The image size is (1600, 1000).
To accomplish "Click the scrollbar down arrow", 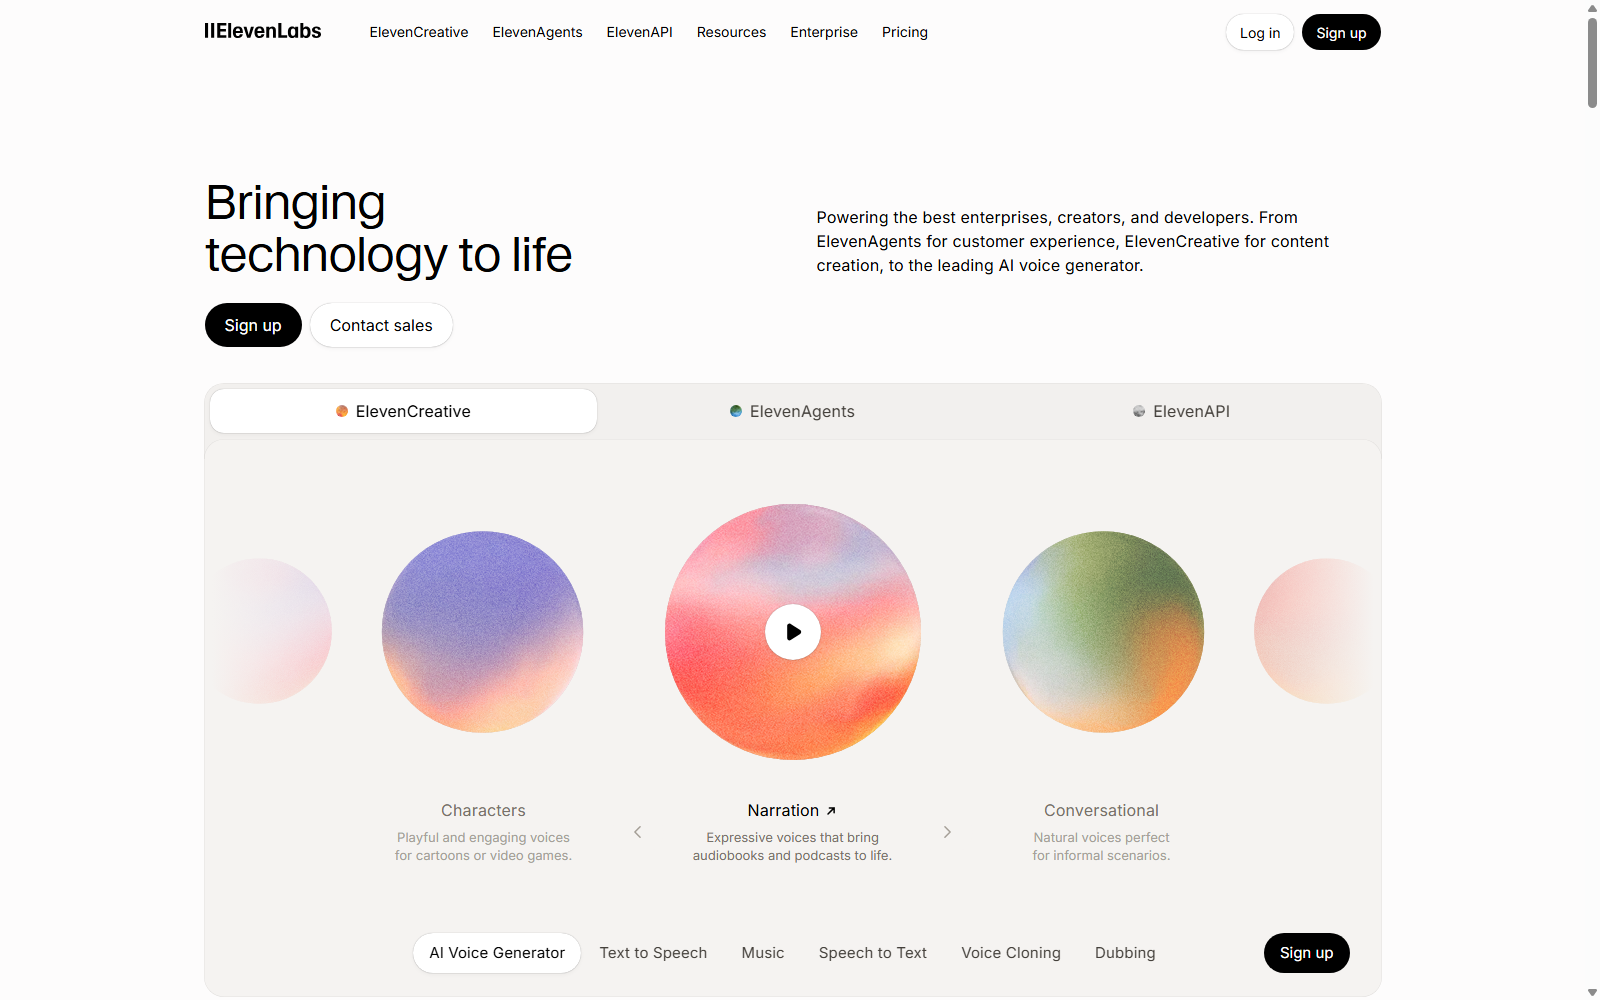I will click(1592, 992).
